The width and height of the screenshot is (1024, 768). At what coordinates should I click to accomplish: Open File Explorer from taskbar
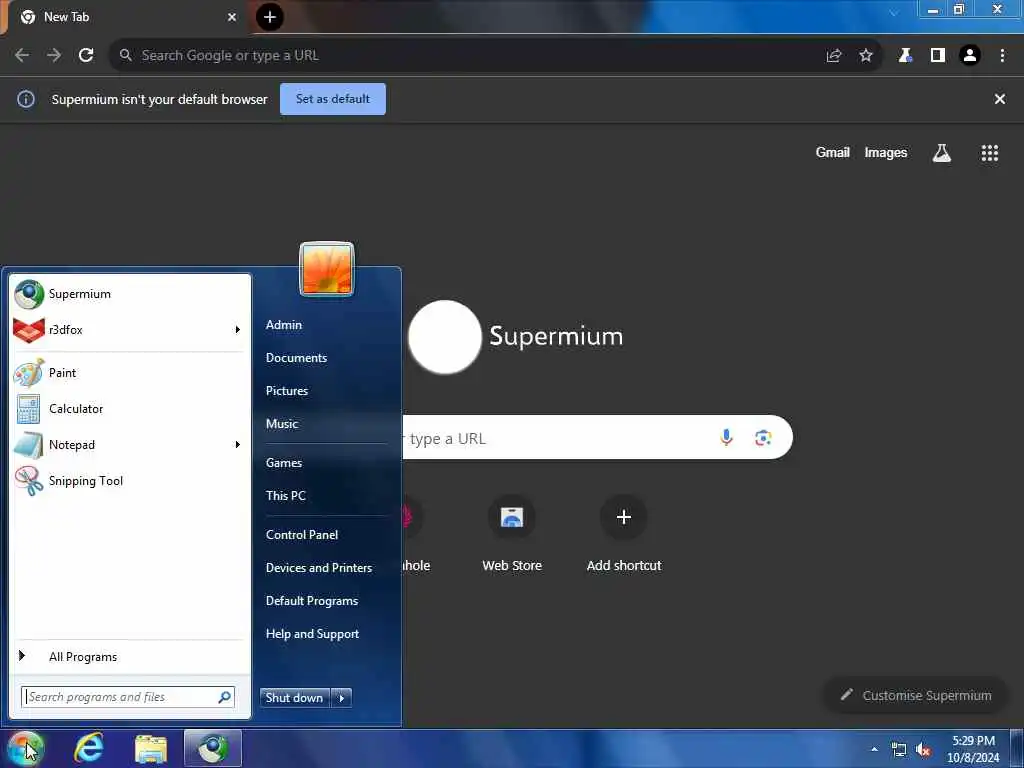point(151,749)
